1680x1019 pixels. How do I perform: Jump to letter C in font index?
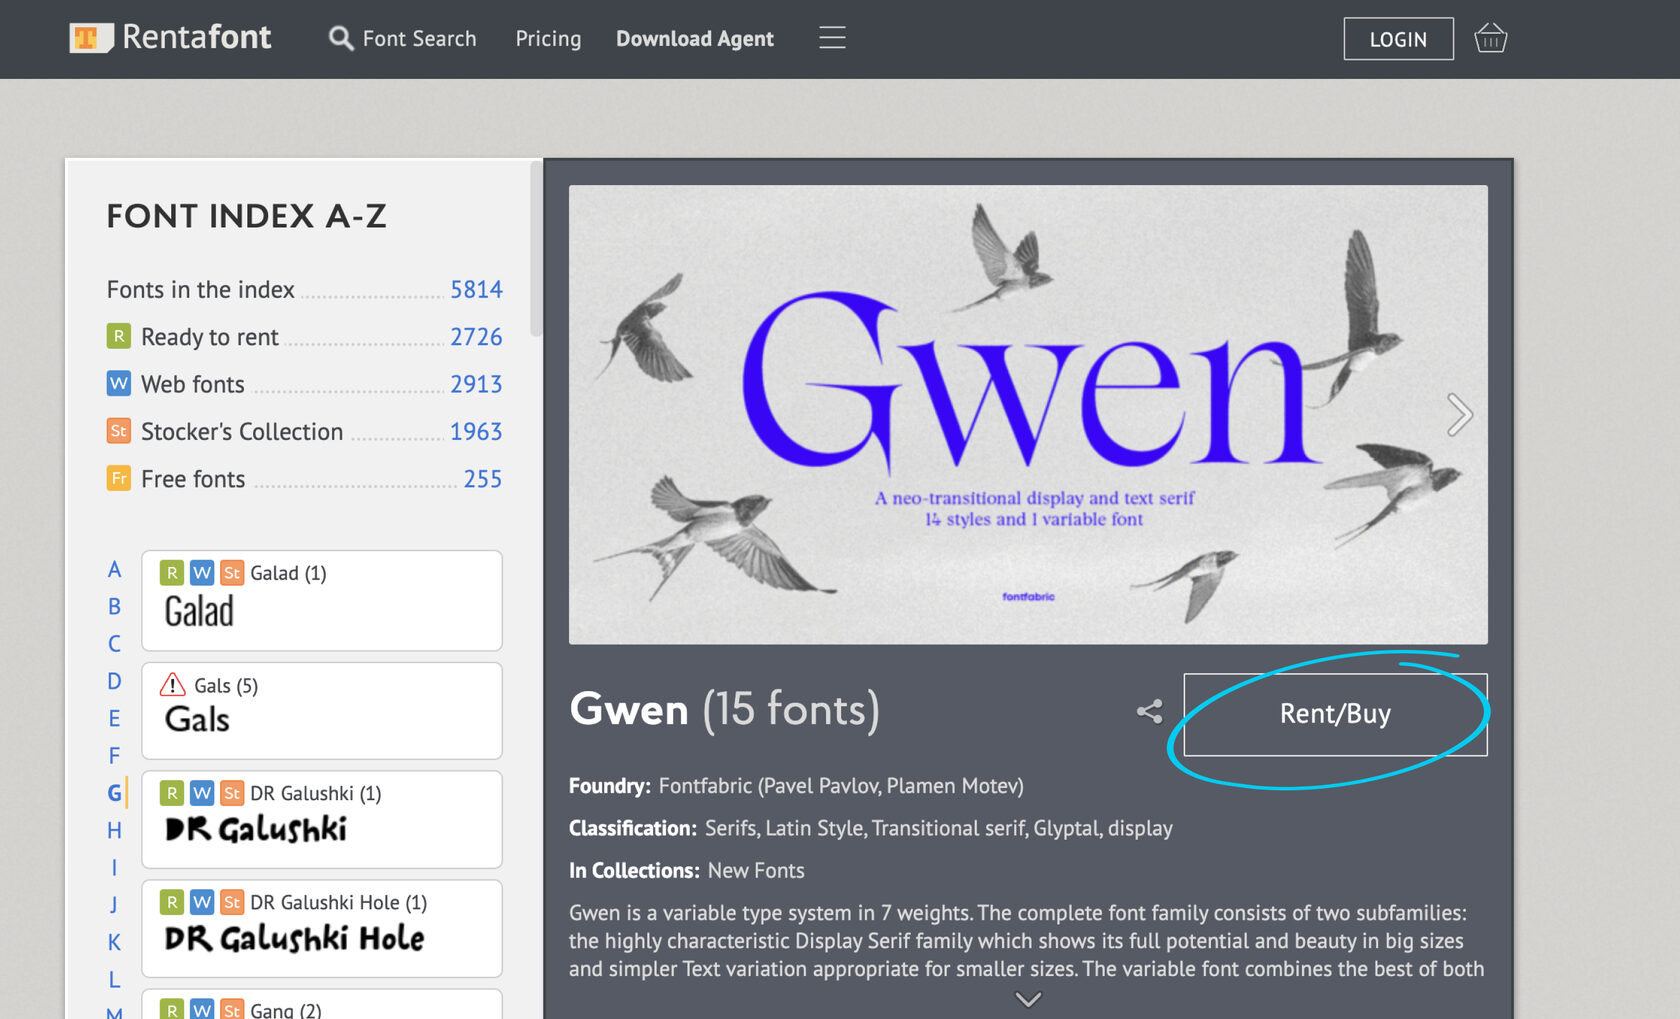click(114, 643)
